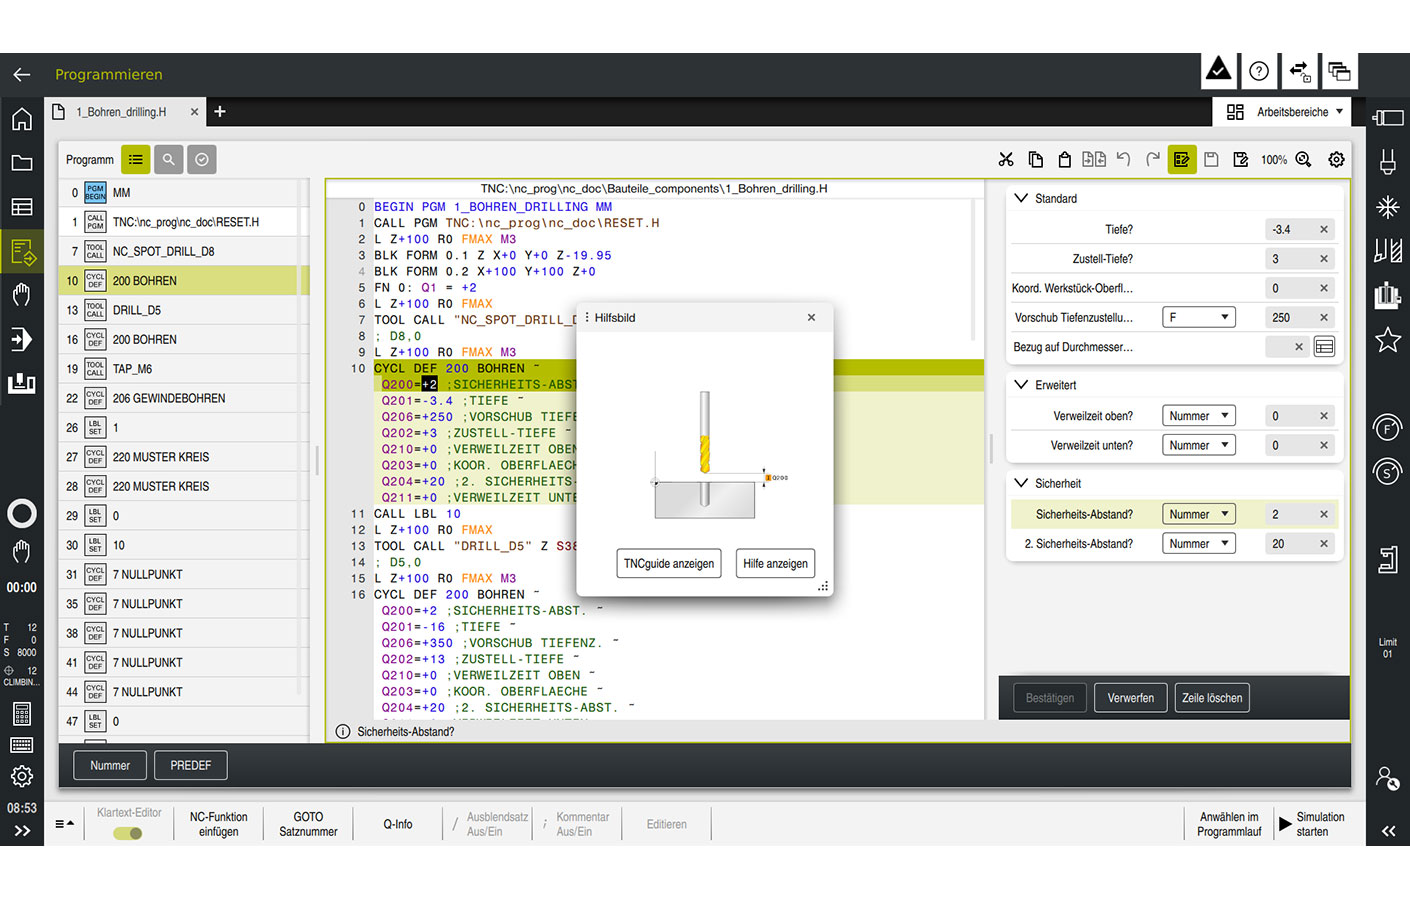Open Nummer dropdown for Sicherheits-Abstand
This screenshot has width=1410, height=900.
point(1198,514)
